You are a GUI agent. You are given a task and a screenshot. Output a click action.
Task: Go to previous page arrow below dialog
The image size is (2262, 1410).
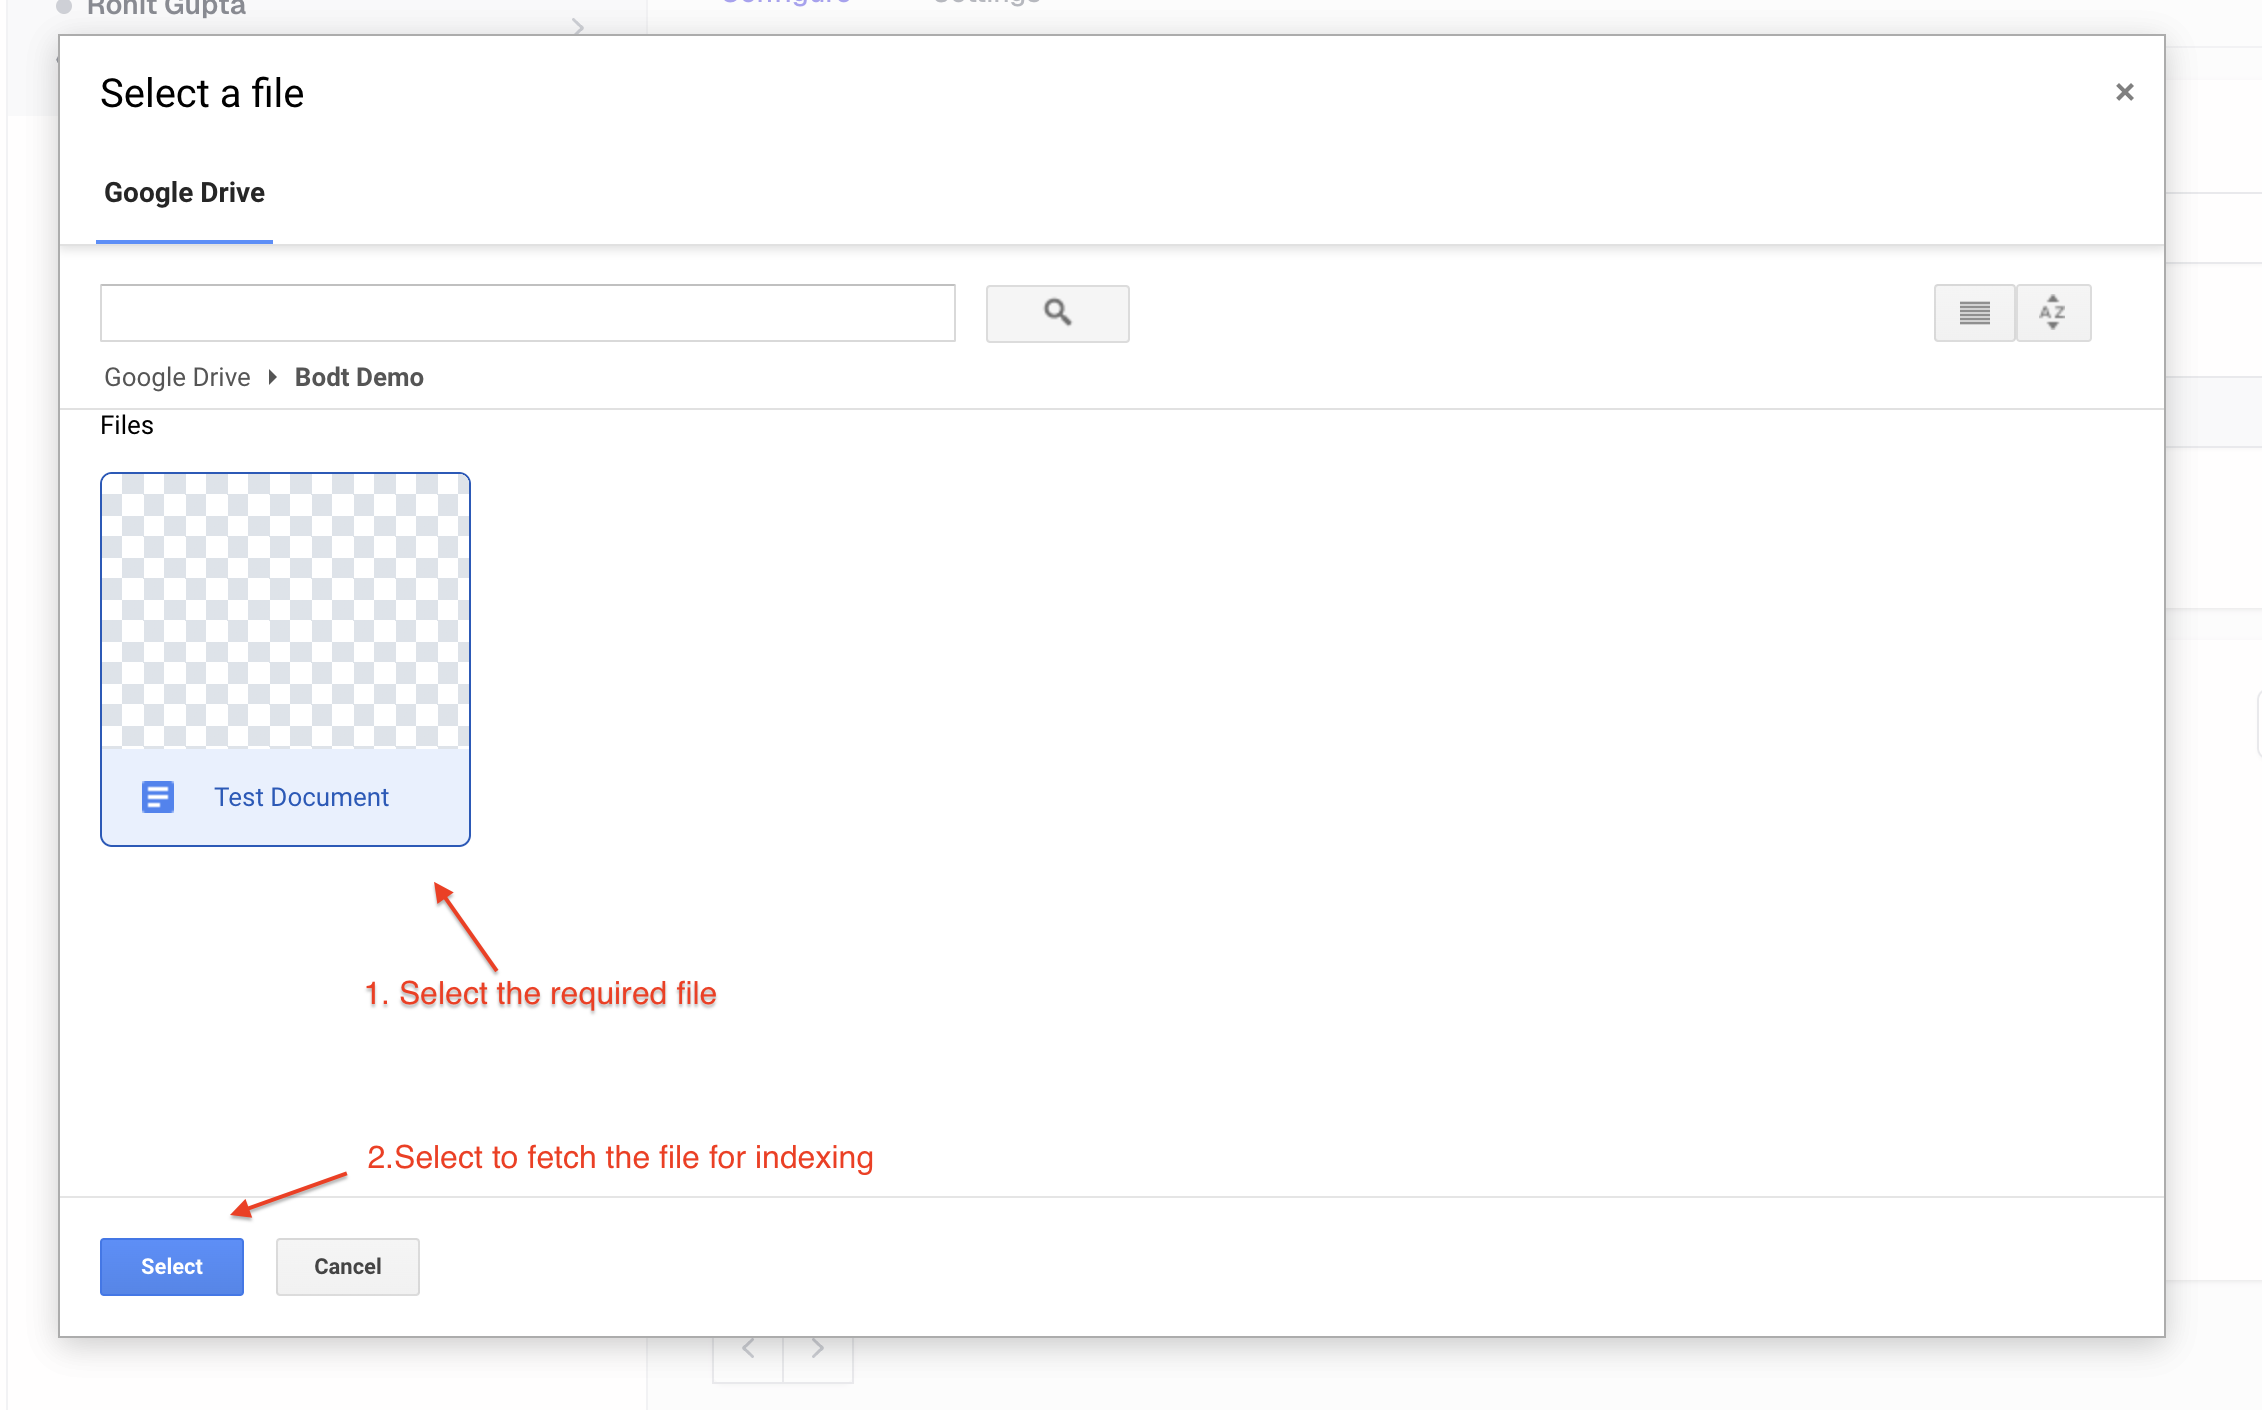(748, 1349)
